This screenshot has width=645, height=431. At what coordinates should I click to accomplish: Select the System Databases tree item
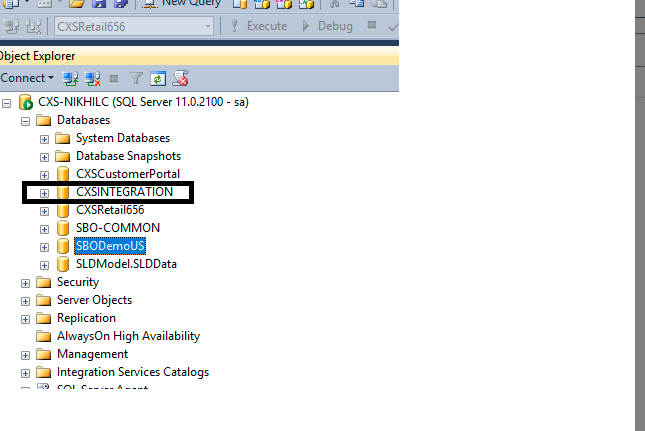(123, 138)
